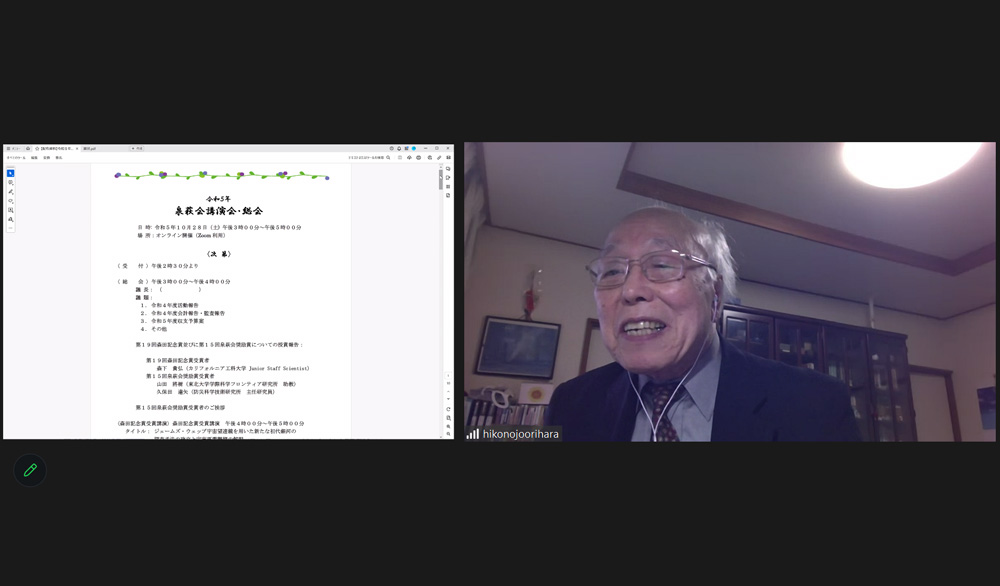This screenshot has width=1000, height=586.
Task: Switch to the first starred PDF tab
Action: pyautogui.click(x=55, y=149)
